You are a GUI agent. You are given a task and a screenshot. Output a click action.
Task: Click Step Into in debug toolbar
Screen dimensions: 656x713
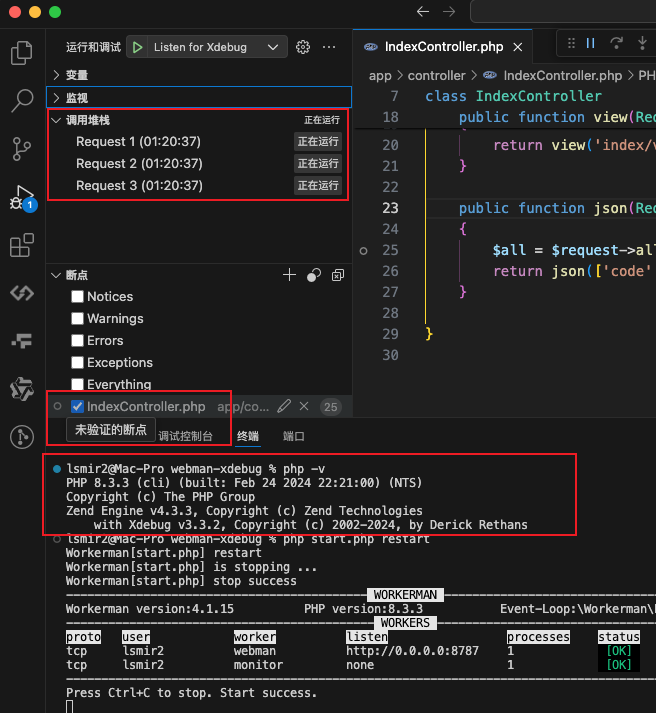tap(642, 43)
